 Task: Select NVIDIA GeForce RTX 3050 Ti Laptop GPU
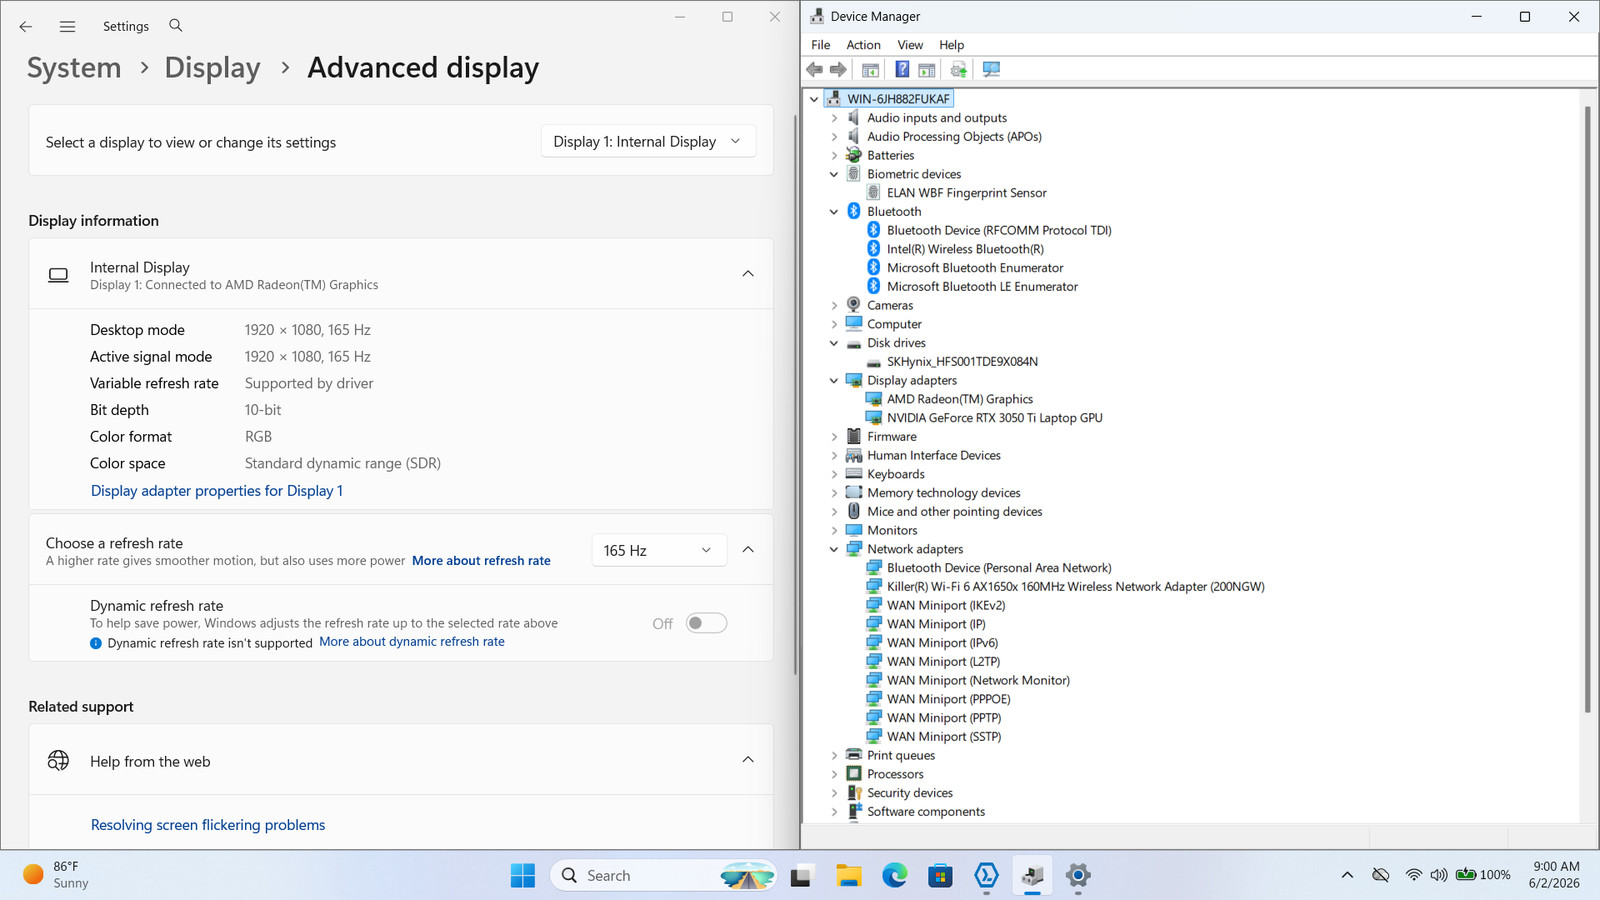coord(995,418)
